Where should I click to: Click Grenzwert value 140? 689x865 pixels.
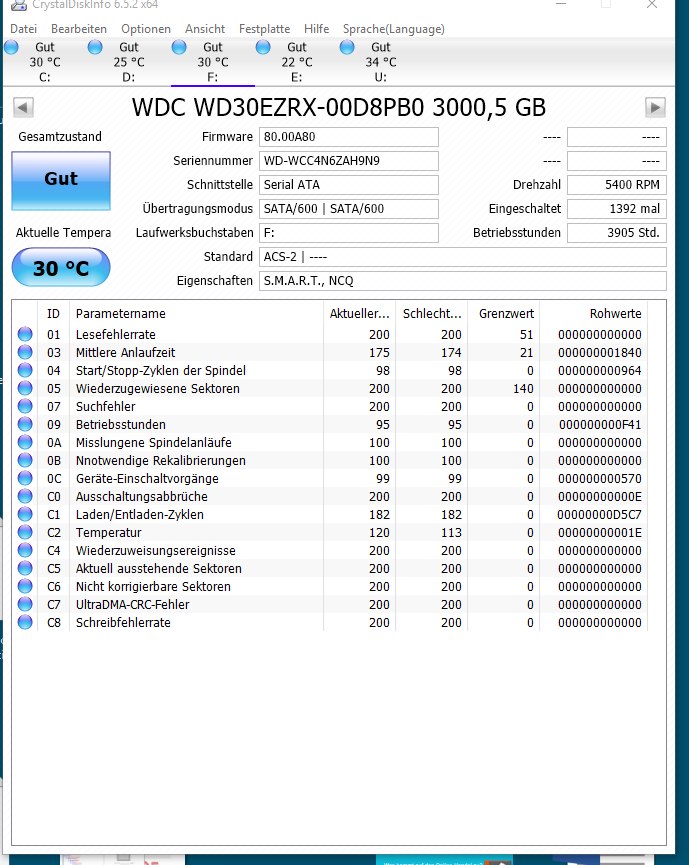(523, 388)
